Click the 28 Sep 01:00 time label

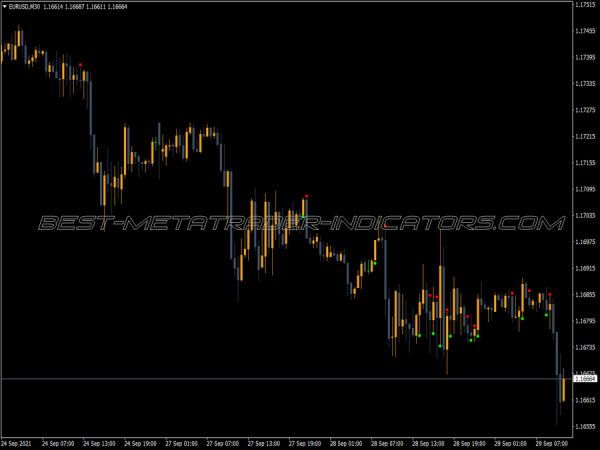pyautogui.click(x=346, y=443)
